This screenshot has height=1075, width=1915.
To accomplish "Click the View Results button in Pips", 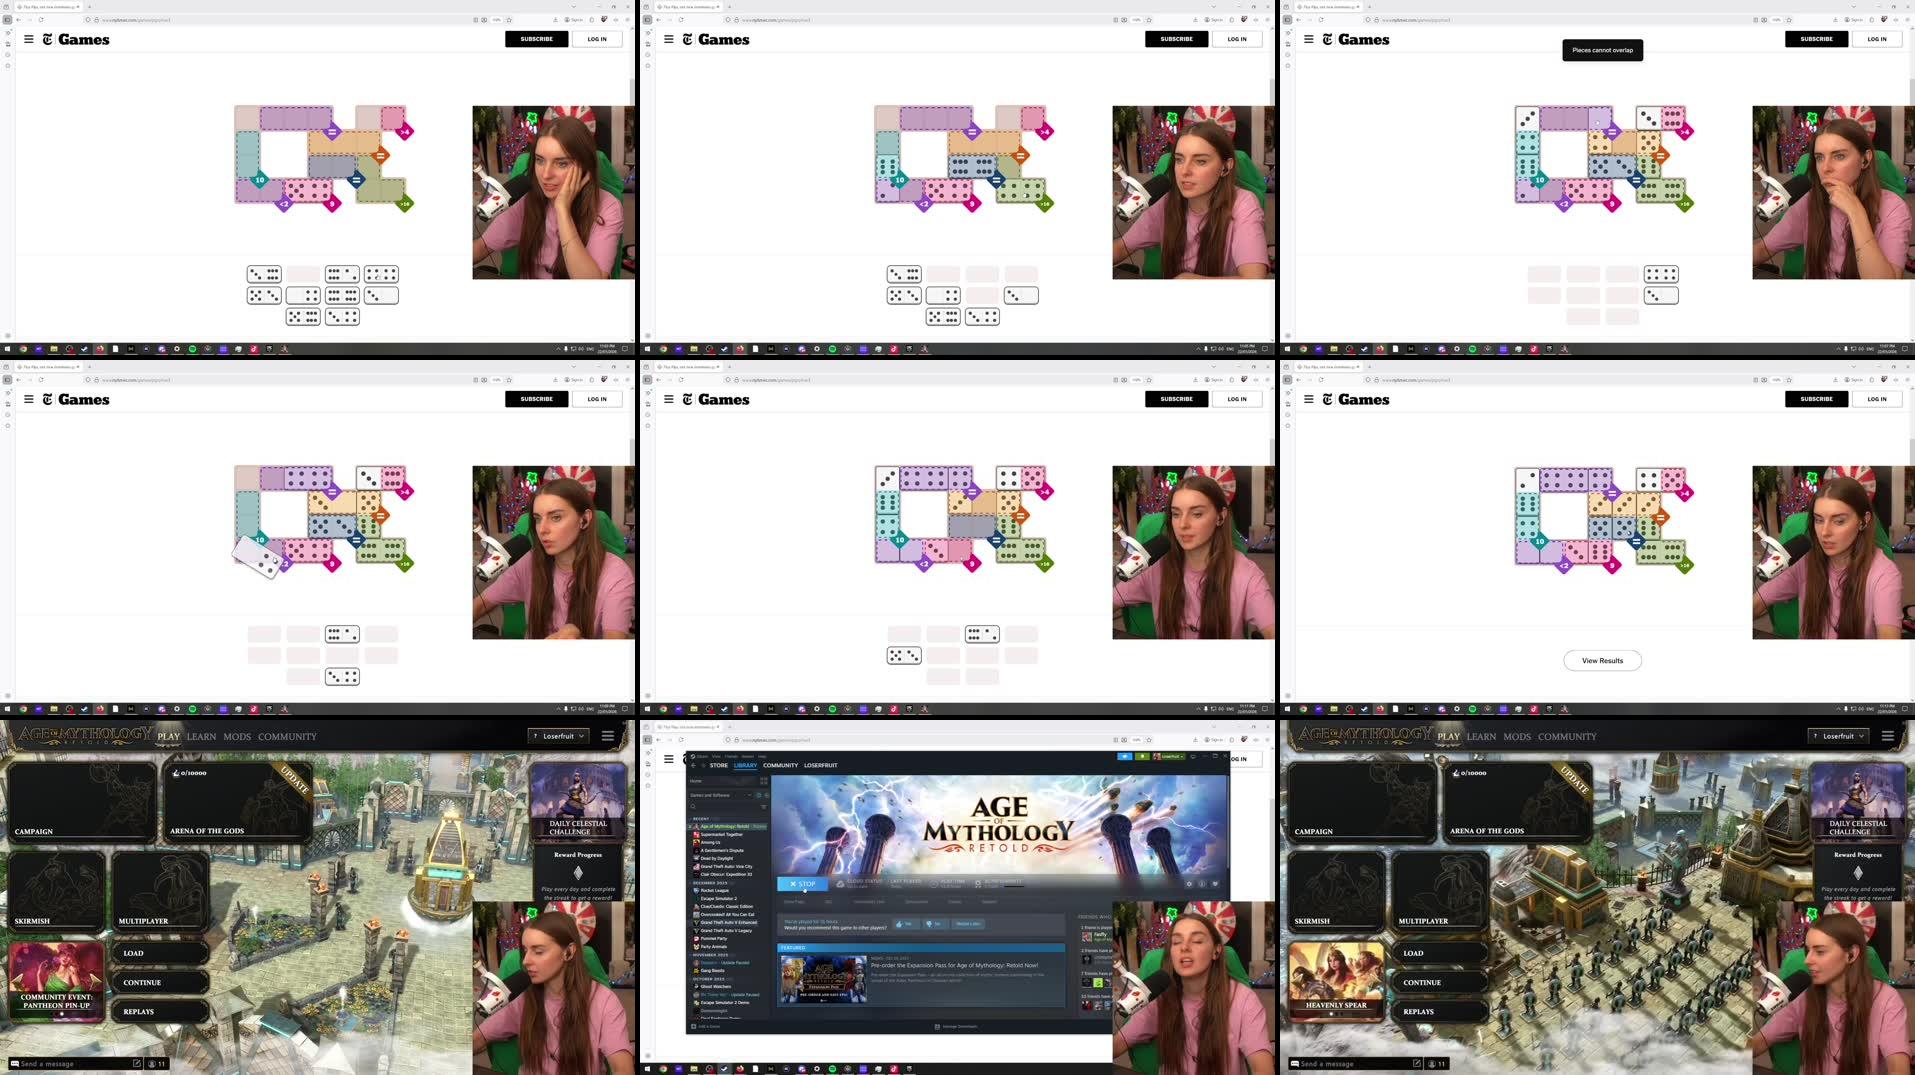I will tap(1601, 660).
